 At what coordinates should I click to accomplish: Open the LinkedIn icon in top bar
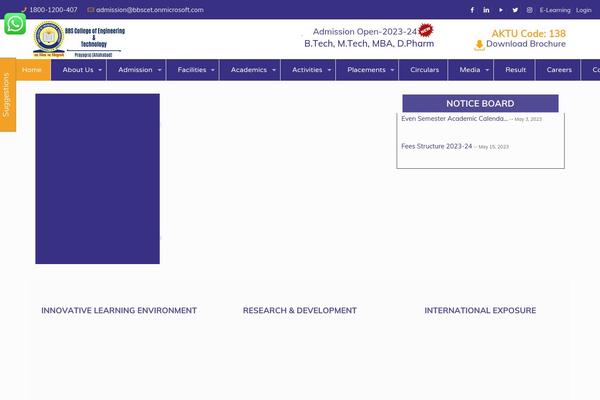(x=486, y=10)
